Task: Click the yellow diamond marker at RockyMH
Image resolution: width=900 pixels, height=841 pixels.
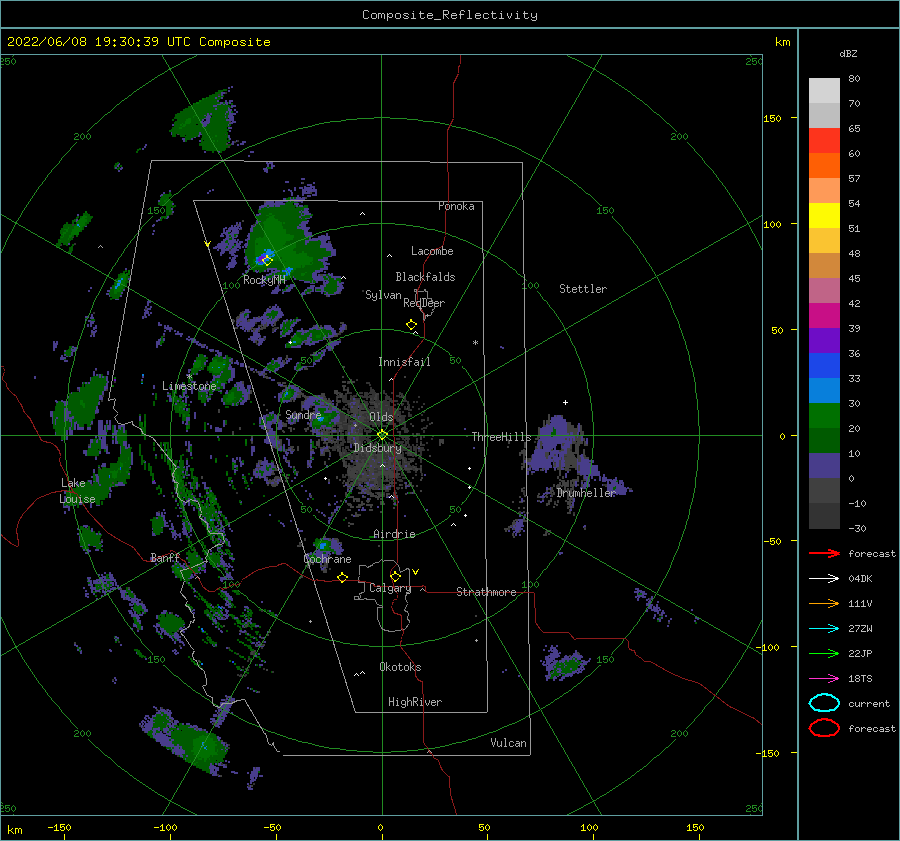Action: (x=266, y=261)
